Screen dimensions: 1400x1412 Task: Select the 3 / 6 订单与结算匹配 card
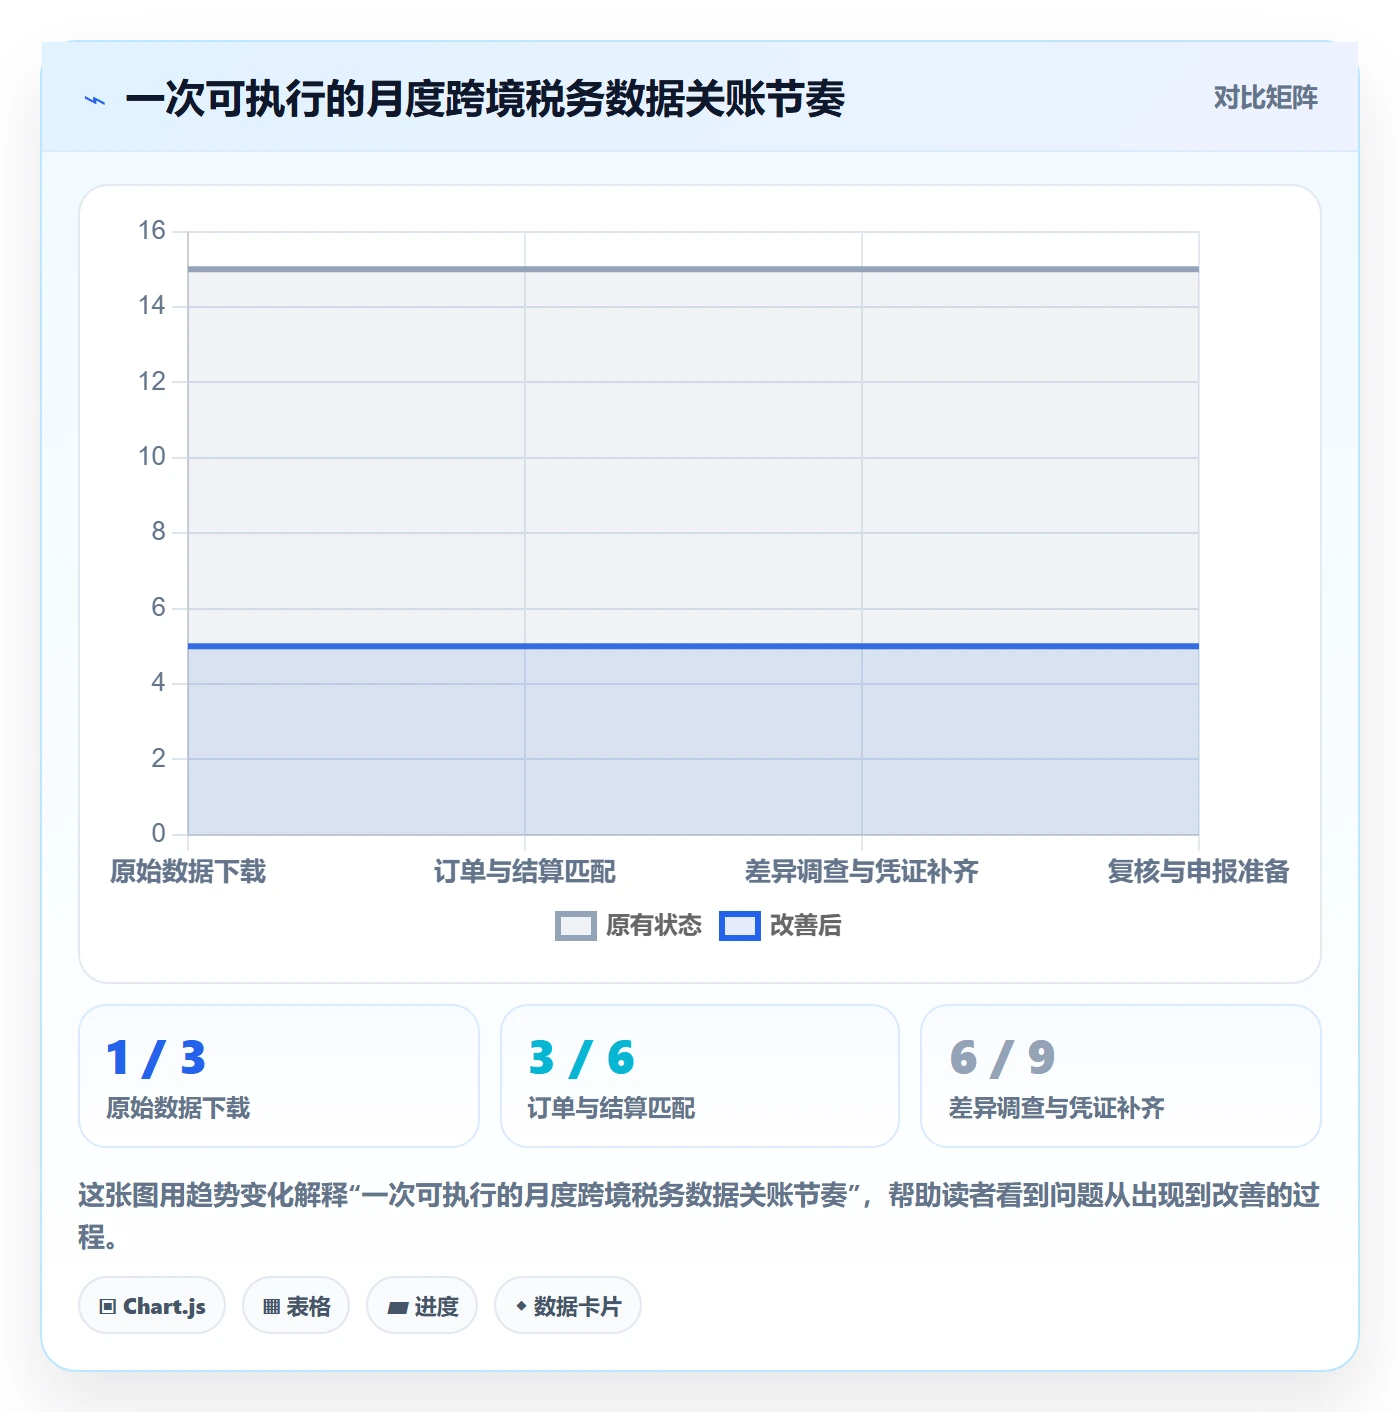pyautogui.click(x=700, y=1076)
